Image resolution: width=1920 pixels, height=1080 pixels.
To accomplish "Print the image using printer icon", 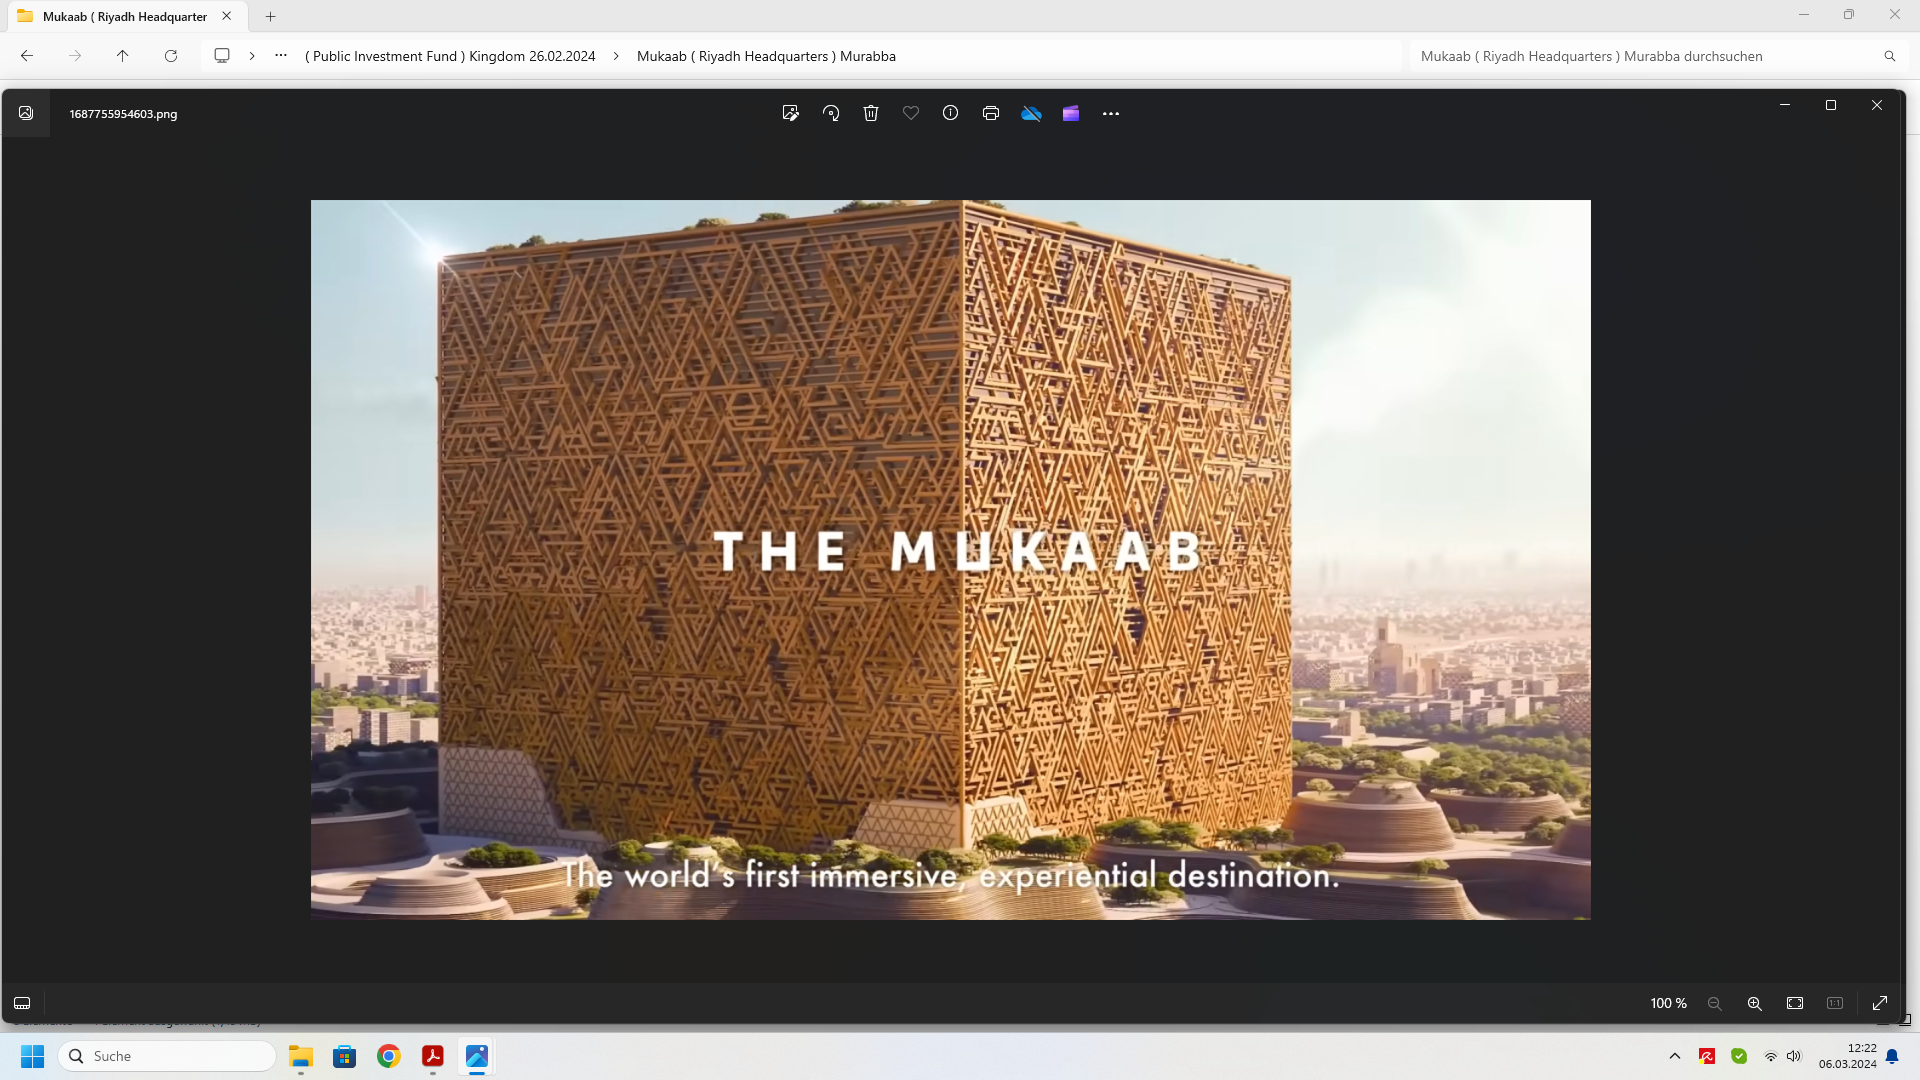I will point(991,113).
